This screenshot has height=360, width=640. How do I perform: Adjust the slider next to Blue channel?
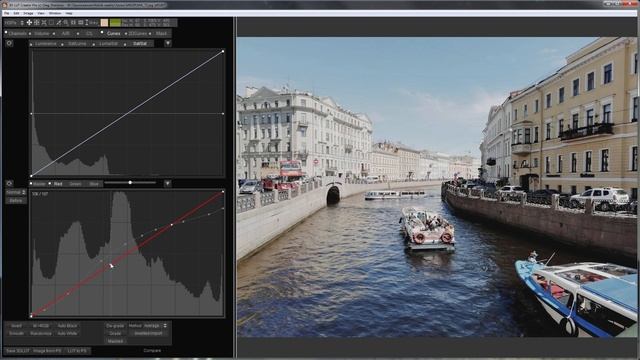point(130,183)
